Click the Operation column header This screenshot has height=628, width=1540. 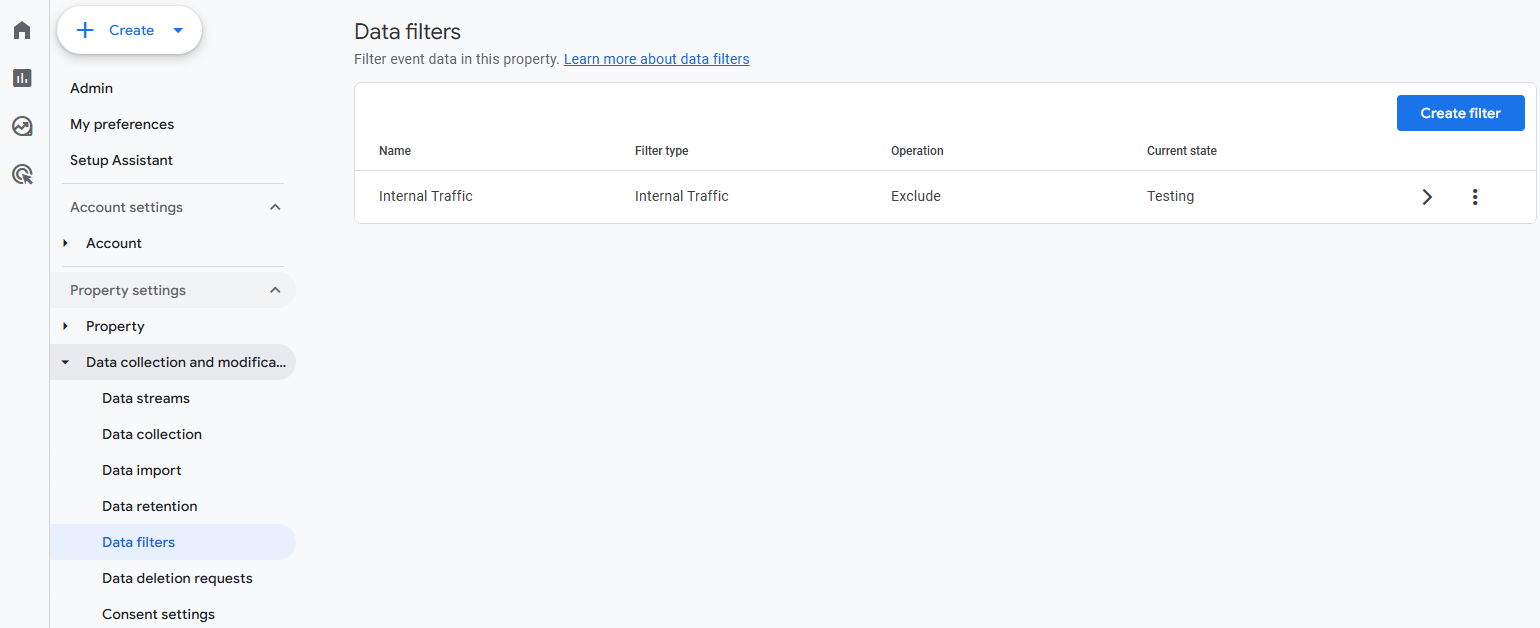[917, 151]
